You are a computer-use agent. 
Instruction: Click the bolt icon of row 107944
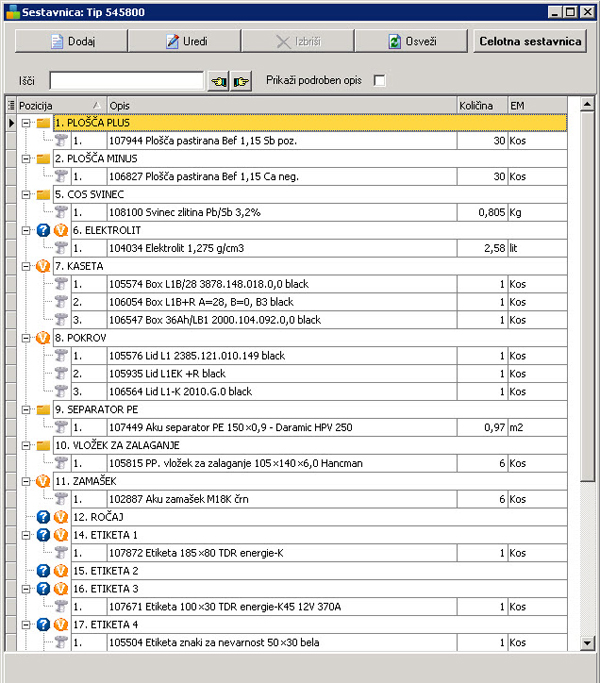pyautogui.click(x=61, y=141)
